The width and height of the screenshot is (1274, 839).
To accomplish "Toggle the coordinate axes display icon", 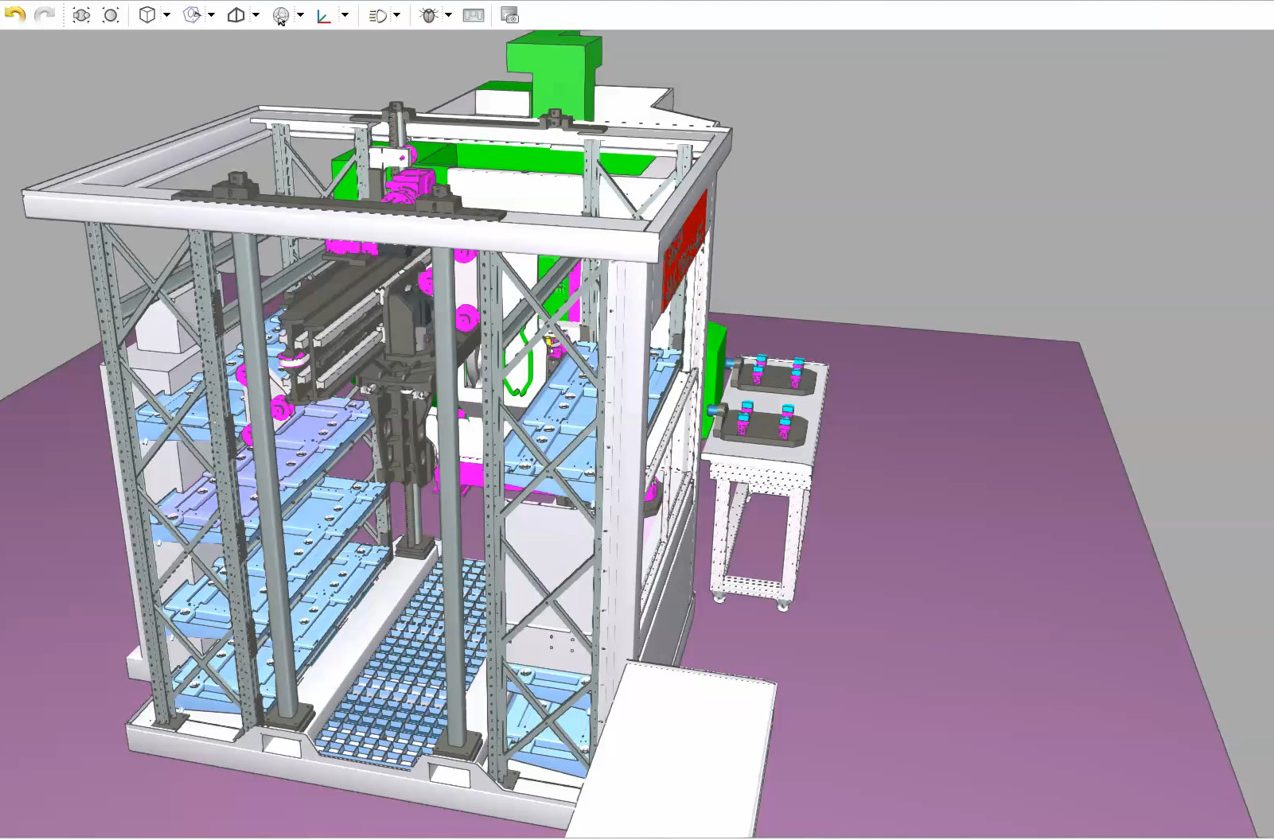I will (x=324, y=15).
